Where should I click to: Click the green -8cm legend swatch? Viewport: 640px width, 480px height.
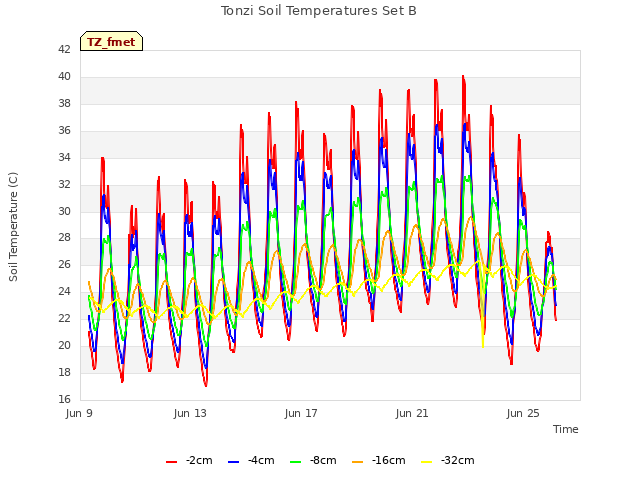click(296, 462)
